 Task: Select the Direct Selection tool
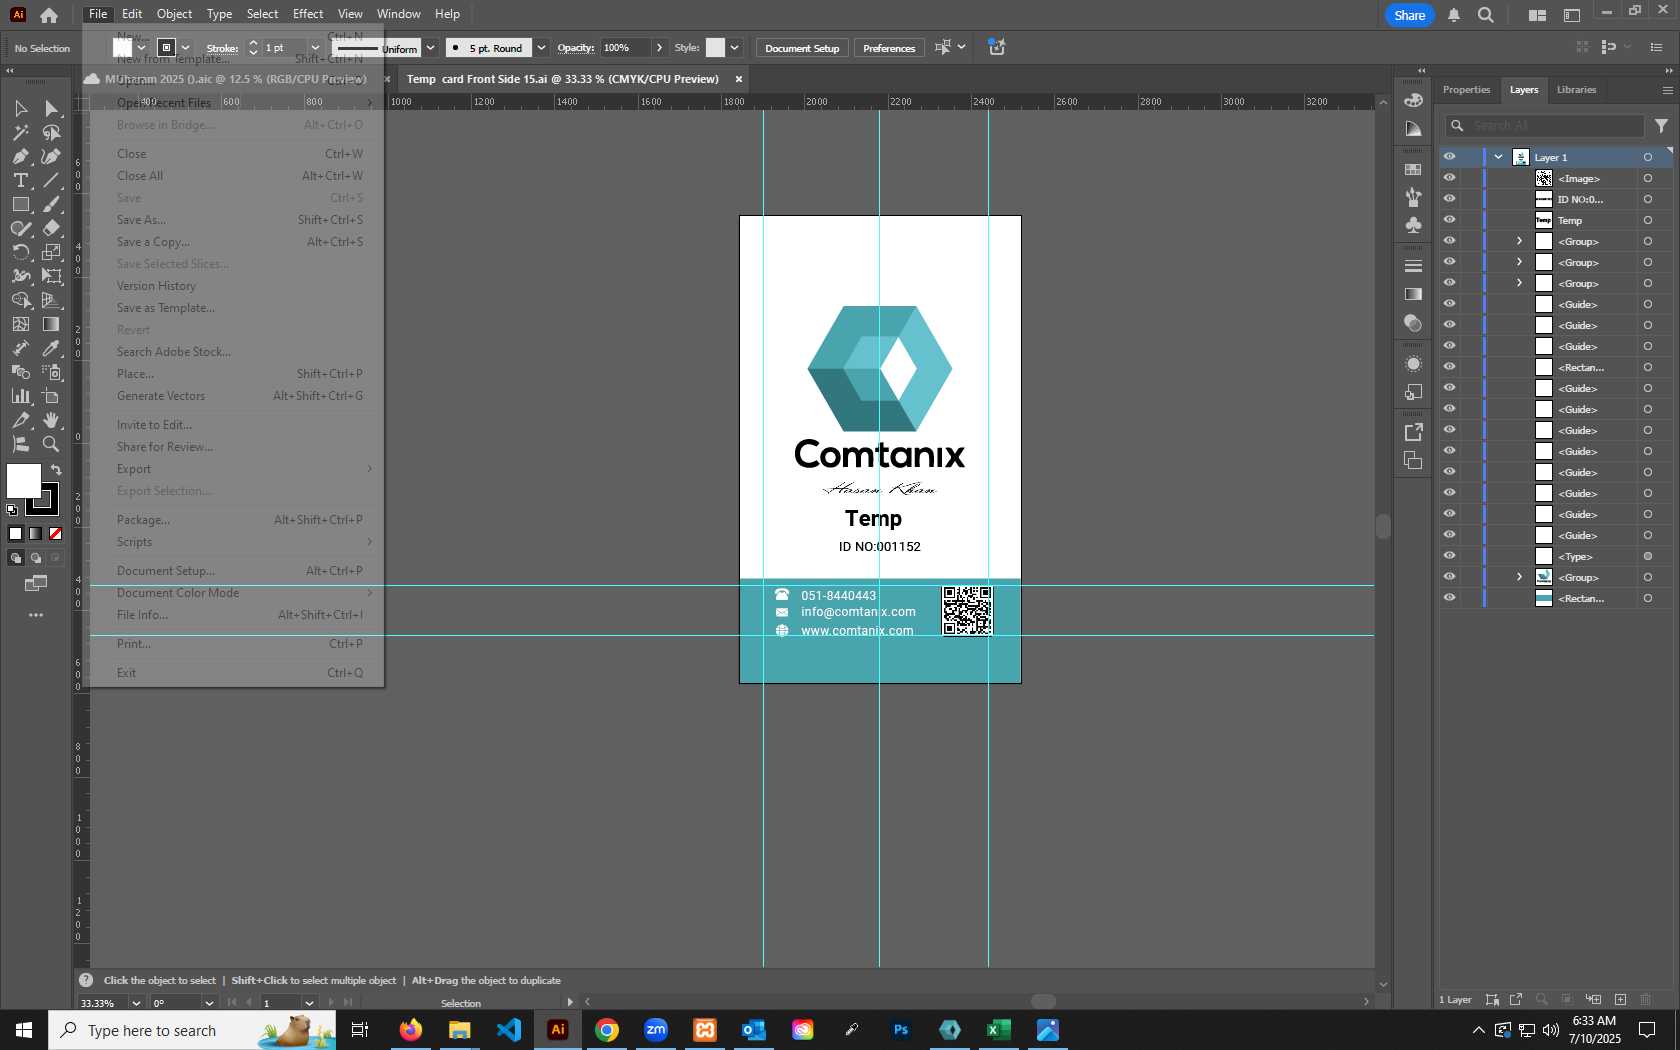click(51, 108)
